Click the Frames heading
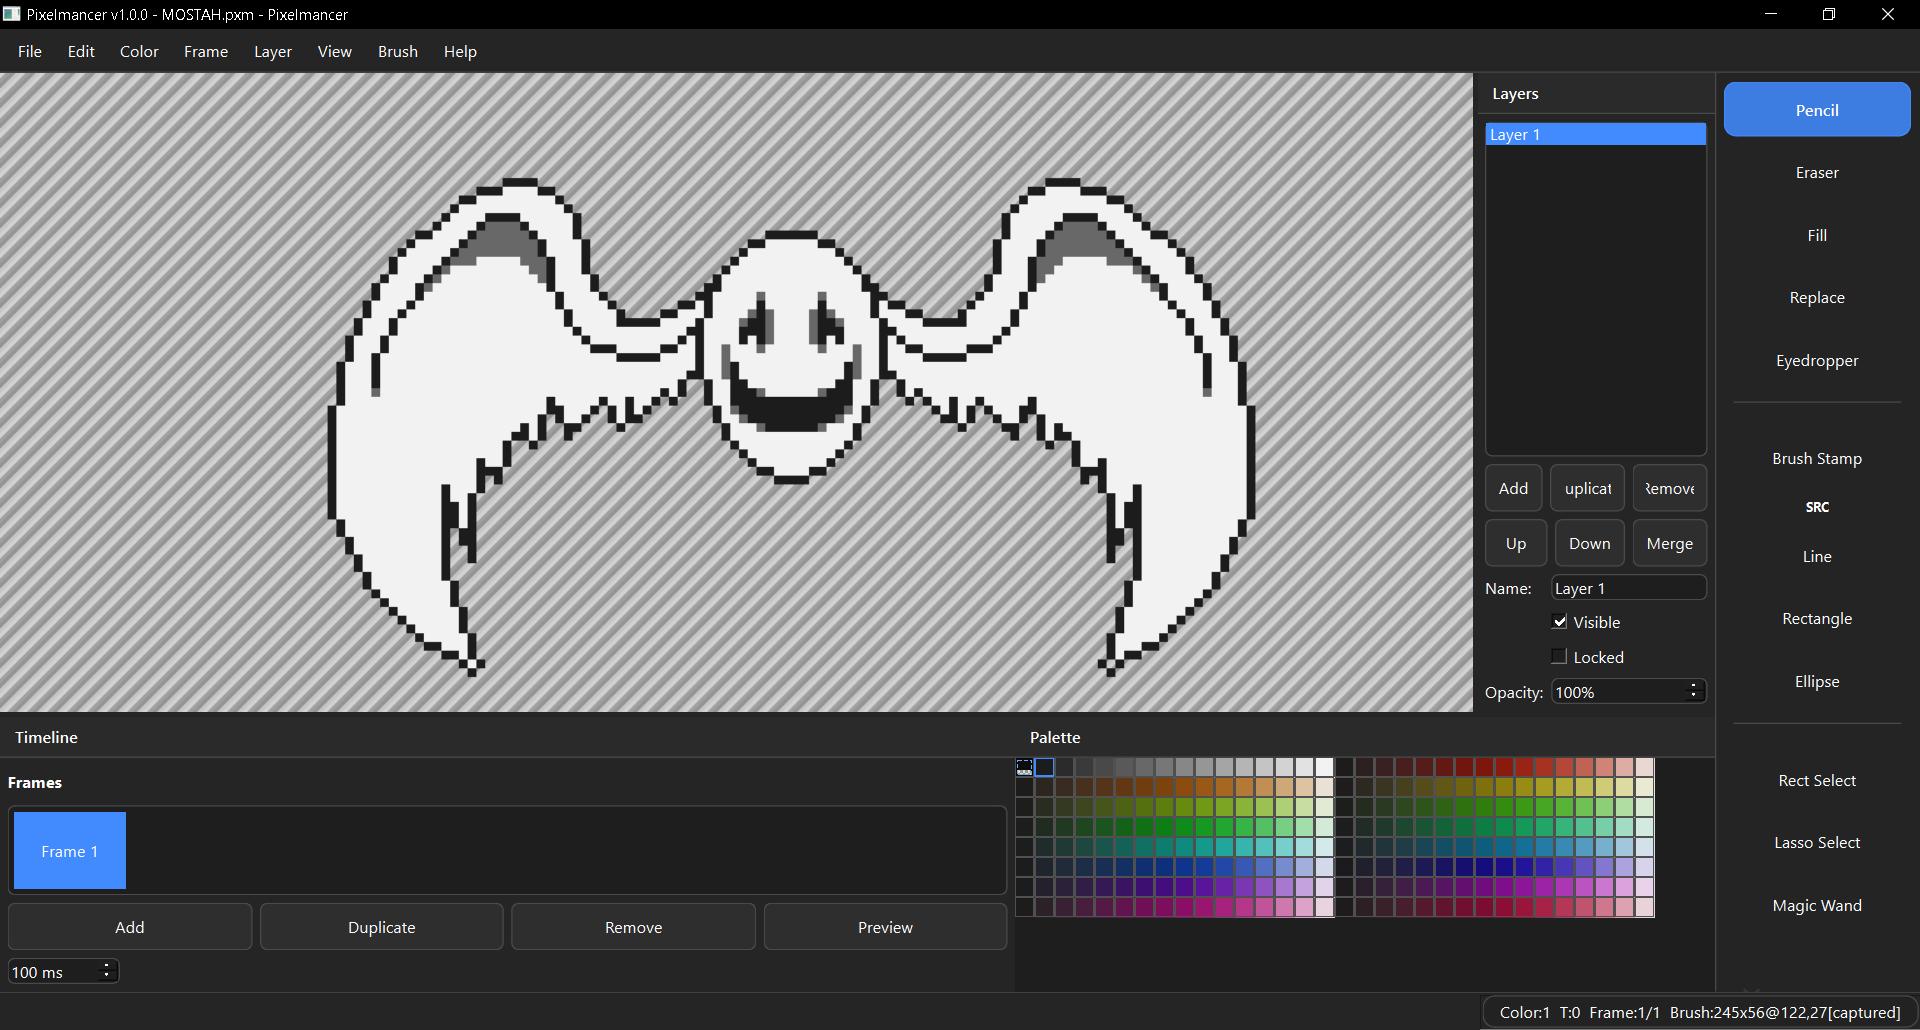Viewport: 1920px width, 1030px height. tap(35, 782)
